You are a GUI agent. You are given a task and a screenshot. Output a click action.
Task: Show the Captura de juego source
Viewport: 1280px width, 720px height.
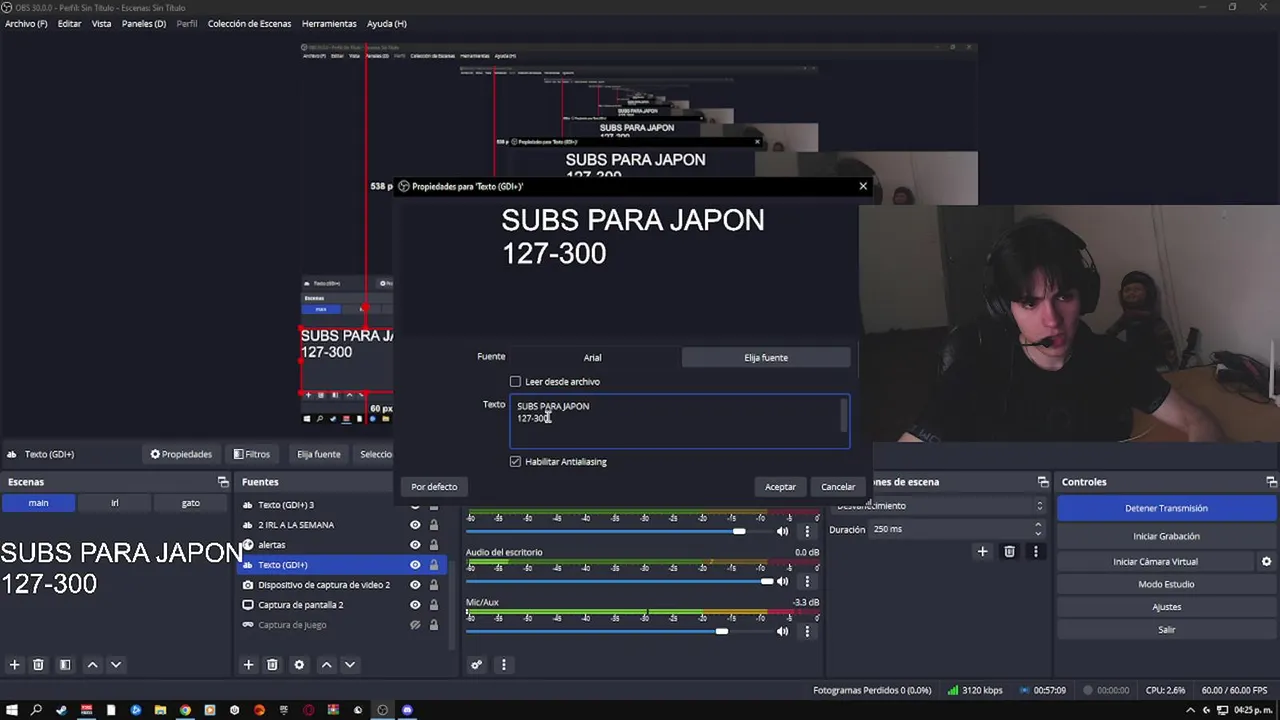click(415, 625)
